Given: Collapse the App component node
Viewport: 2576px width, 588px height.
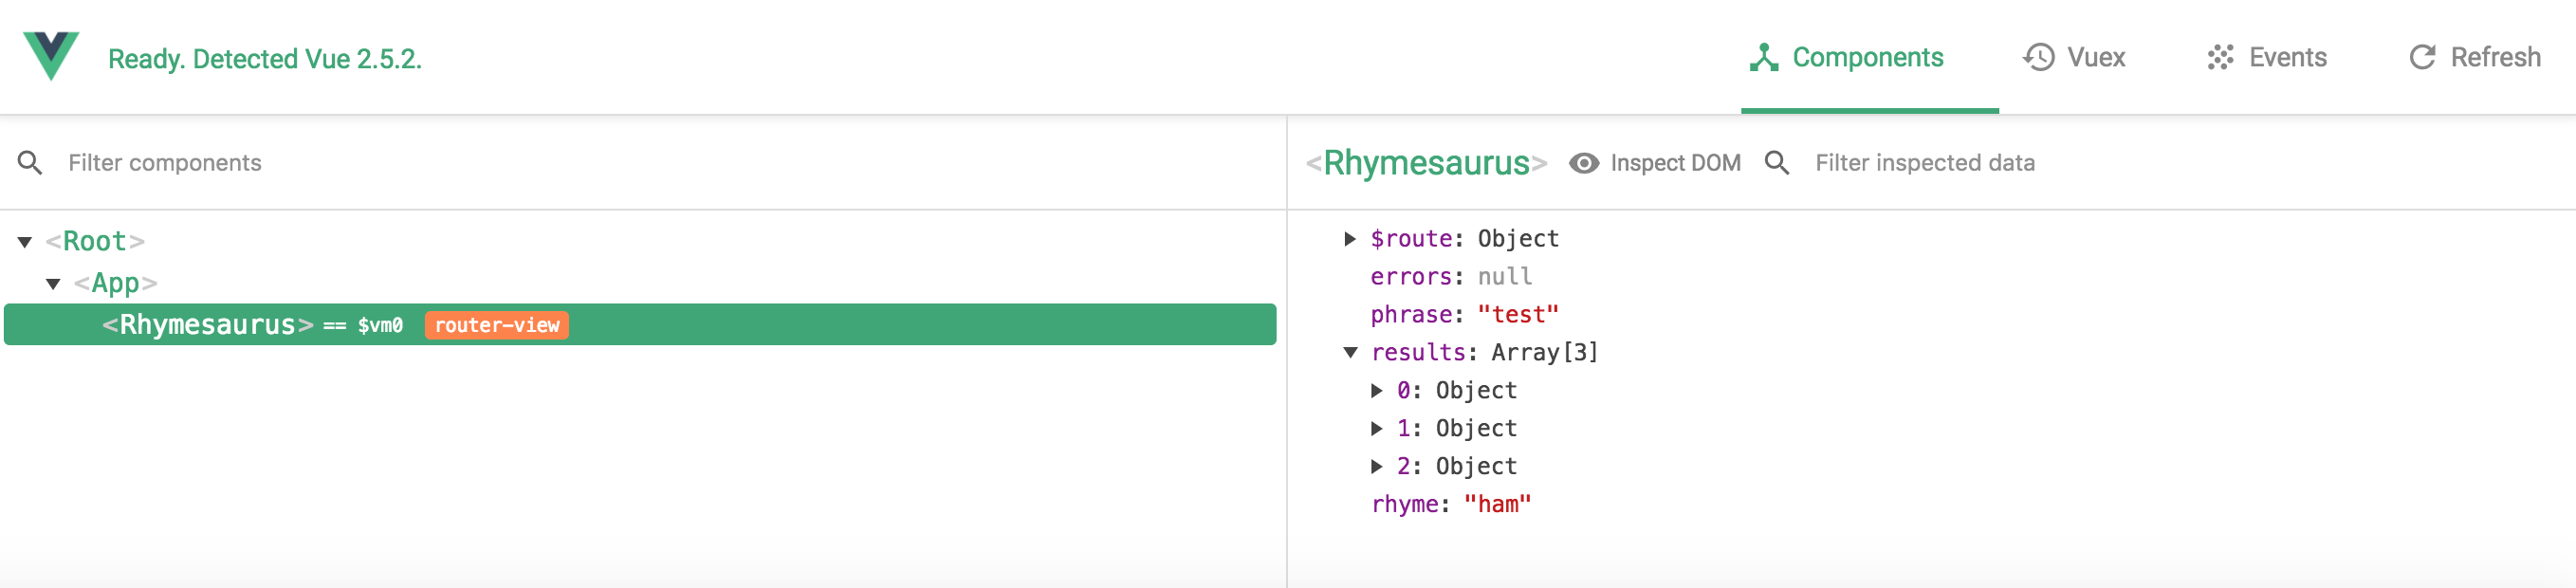Looking at the screenshot, I should point(54,284).
